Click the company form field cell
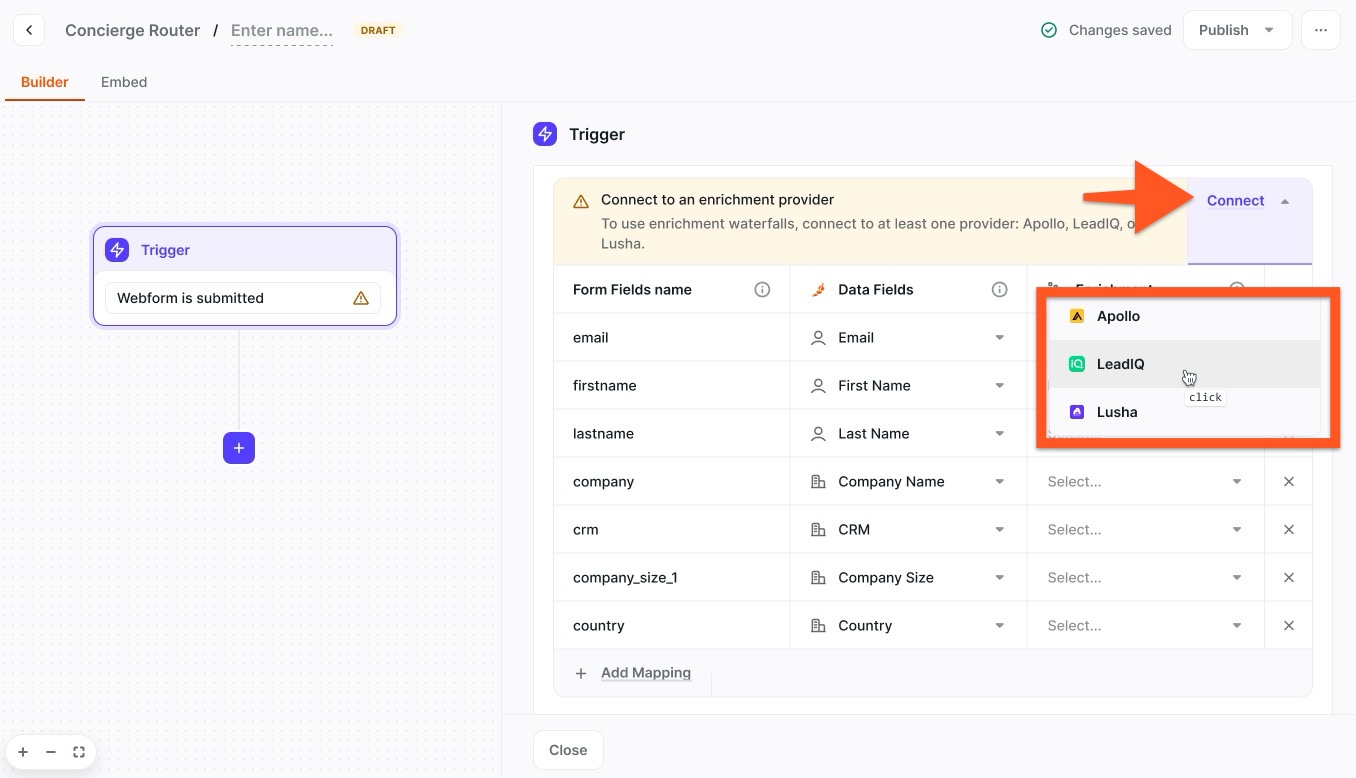Screen dimensions: 1356x778 671,482
